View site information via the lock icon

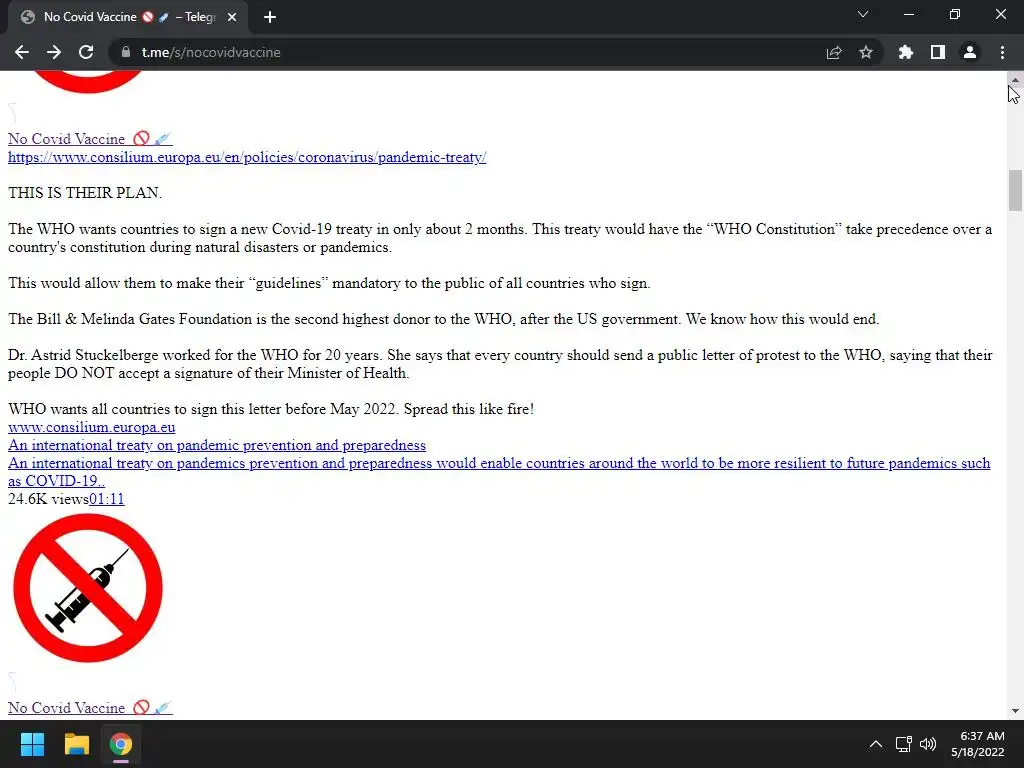coord(126,52)
